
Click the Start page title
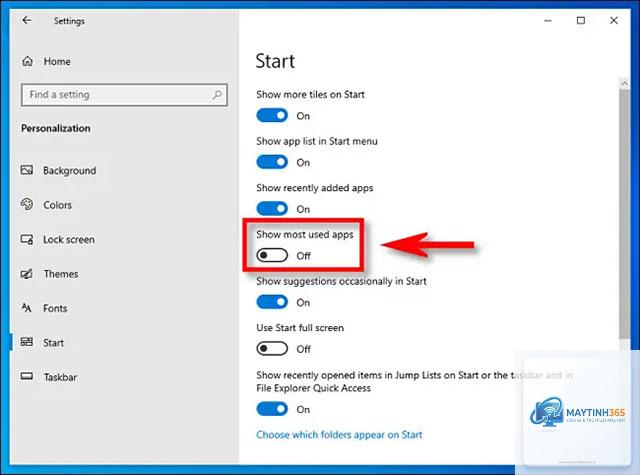275,61
